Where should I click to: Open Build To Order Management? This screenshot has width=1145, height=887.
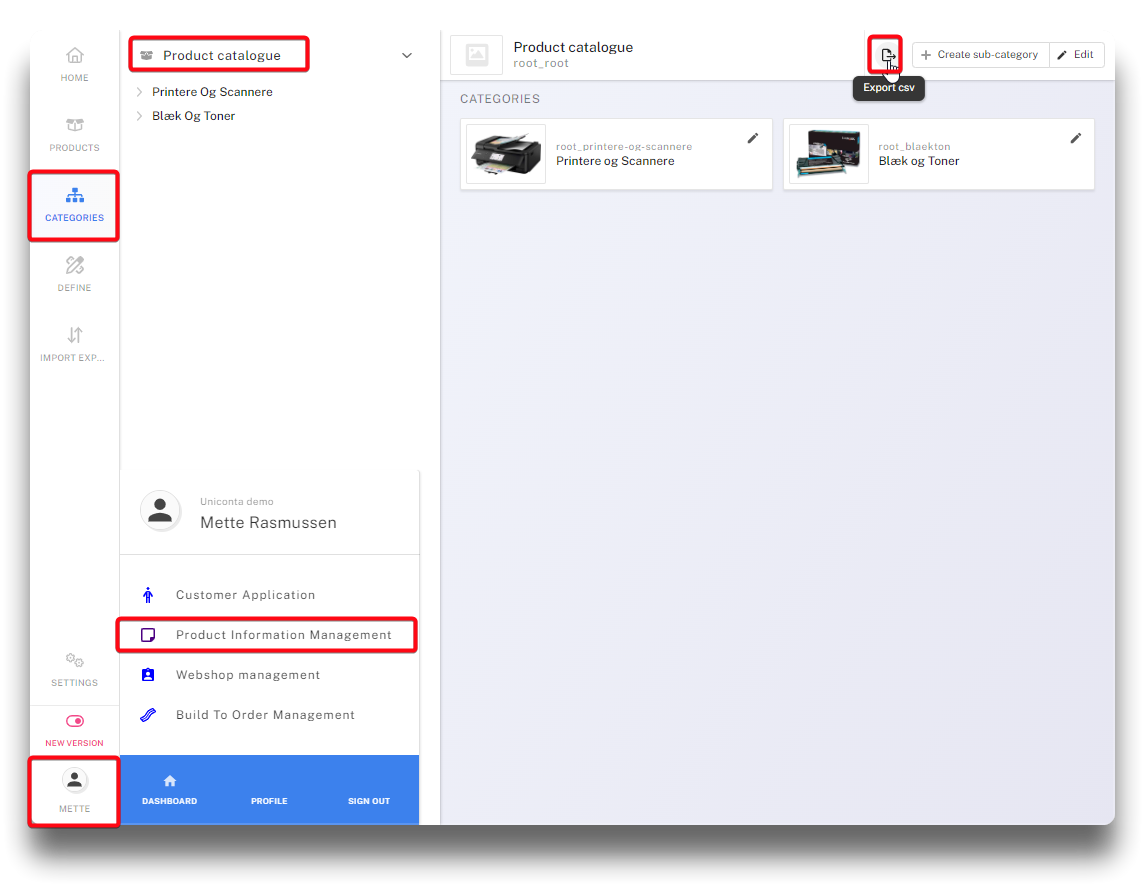click(x=265, y=715)
